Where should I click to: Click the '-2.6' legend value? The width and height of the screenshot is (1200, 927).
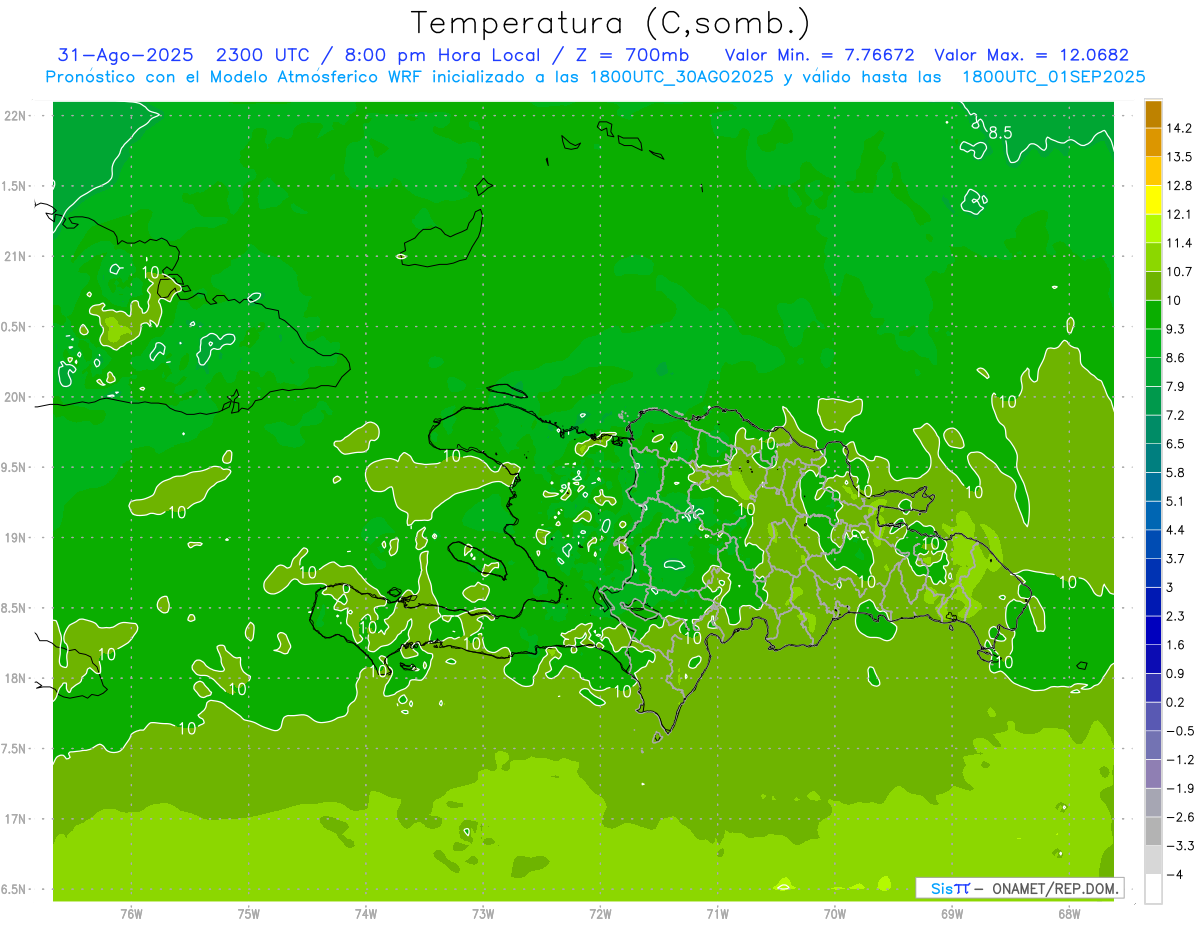pos(1179,816)
